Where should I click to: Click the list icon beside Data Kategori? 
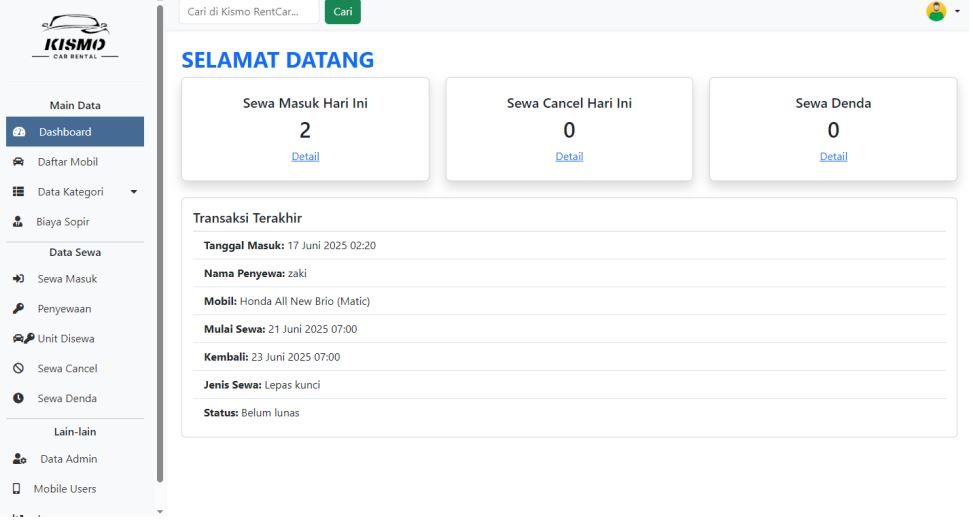18,192
